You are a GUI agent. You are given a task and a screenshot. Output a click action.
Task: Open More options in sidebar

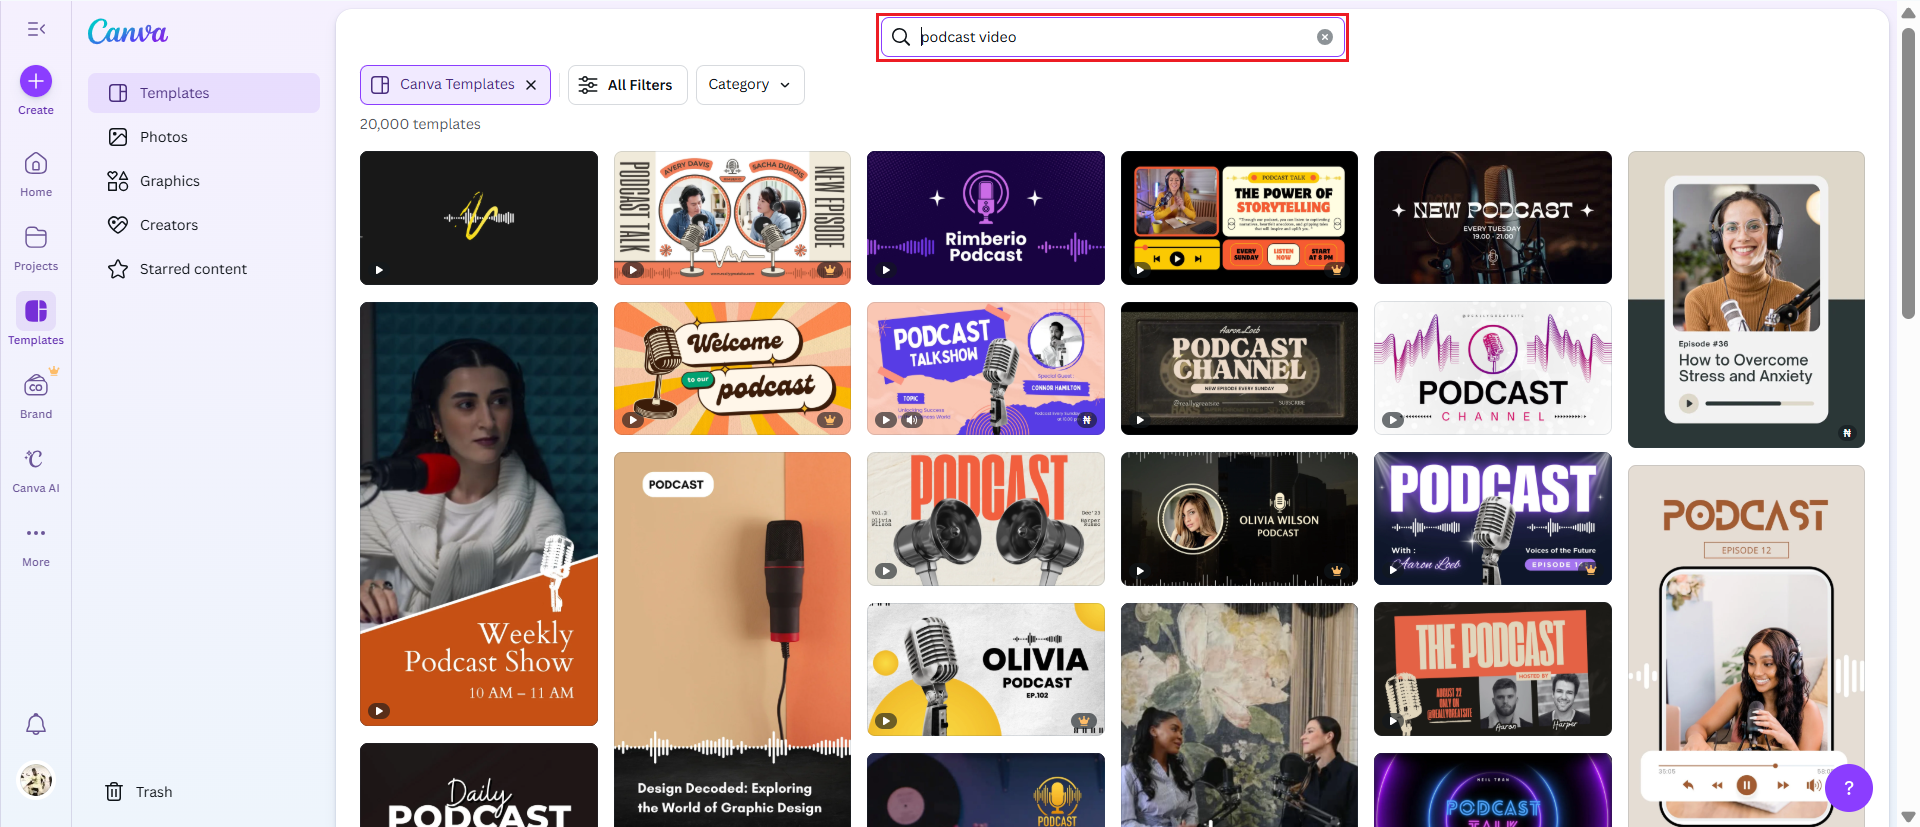(x=36, y=544)
